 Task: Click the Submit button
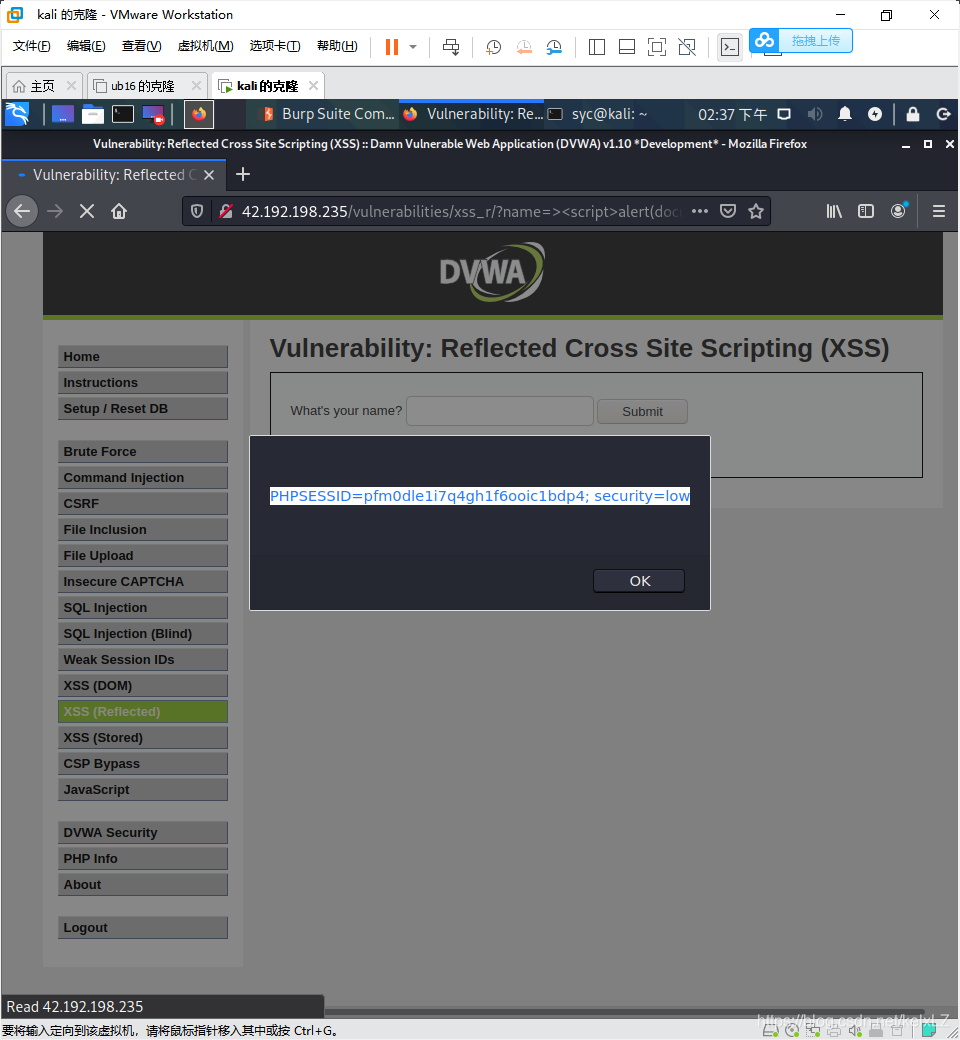point(642,412)
